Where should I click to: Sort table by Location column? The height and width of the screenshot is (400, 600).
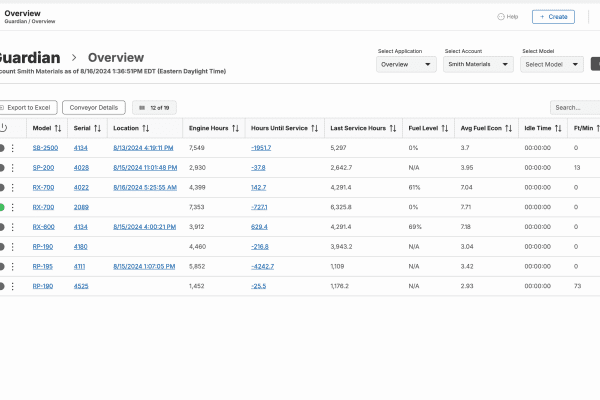(146, 128)
